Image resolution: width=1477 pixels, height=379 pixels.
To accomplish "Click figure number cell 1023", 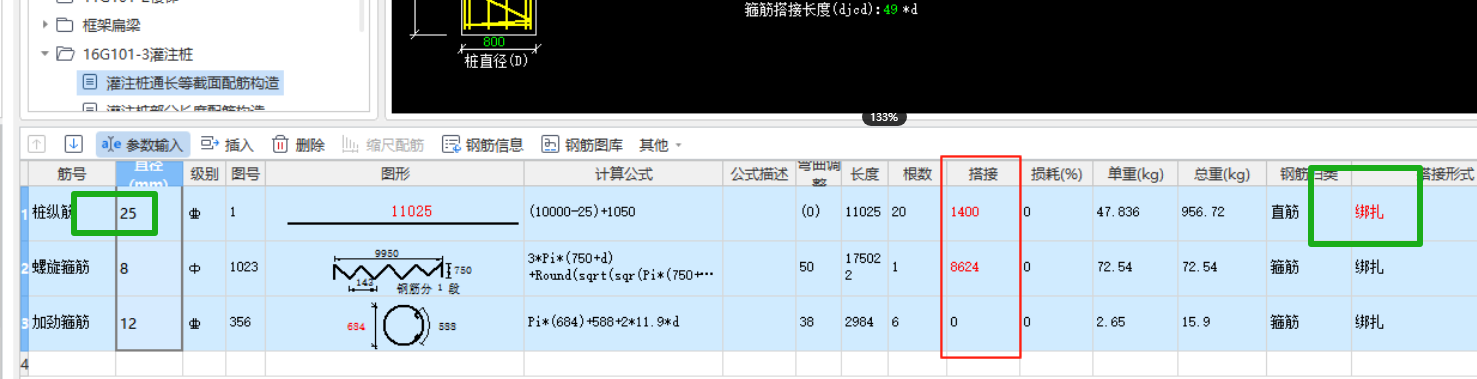I will point(246,268).
